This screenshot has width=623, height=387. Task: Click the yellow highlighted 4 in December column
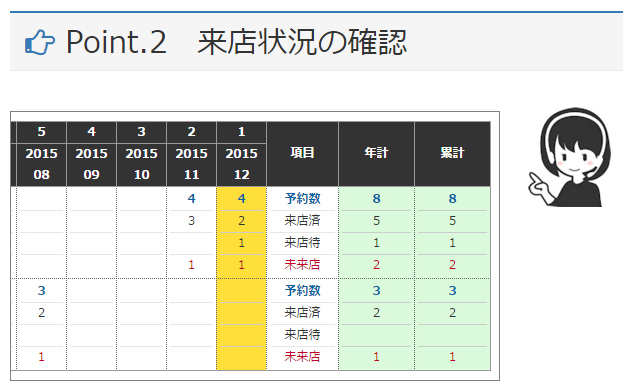(x=242, y=198)
